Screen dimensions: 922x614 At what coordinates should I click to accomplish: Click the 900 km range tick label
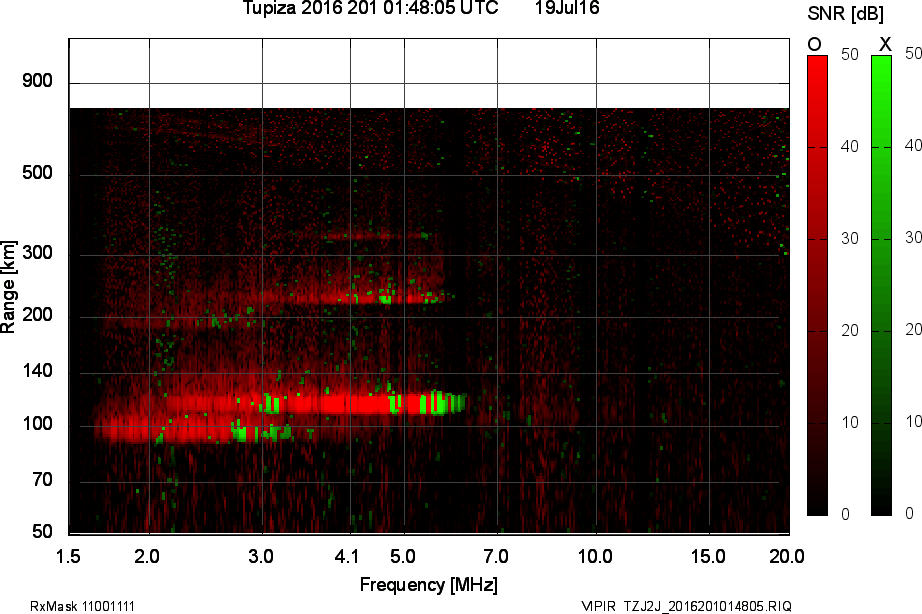click(37, 82)
